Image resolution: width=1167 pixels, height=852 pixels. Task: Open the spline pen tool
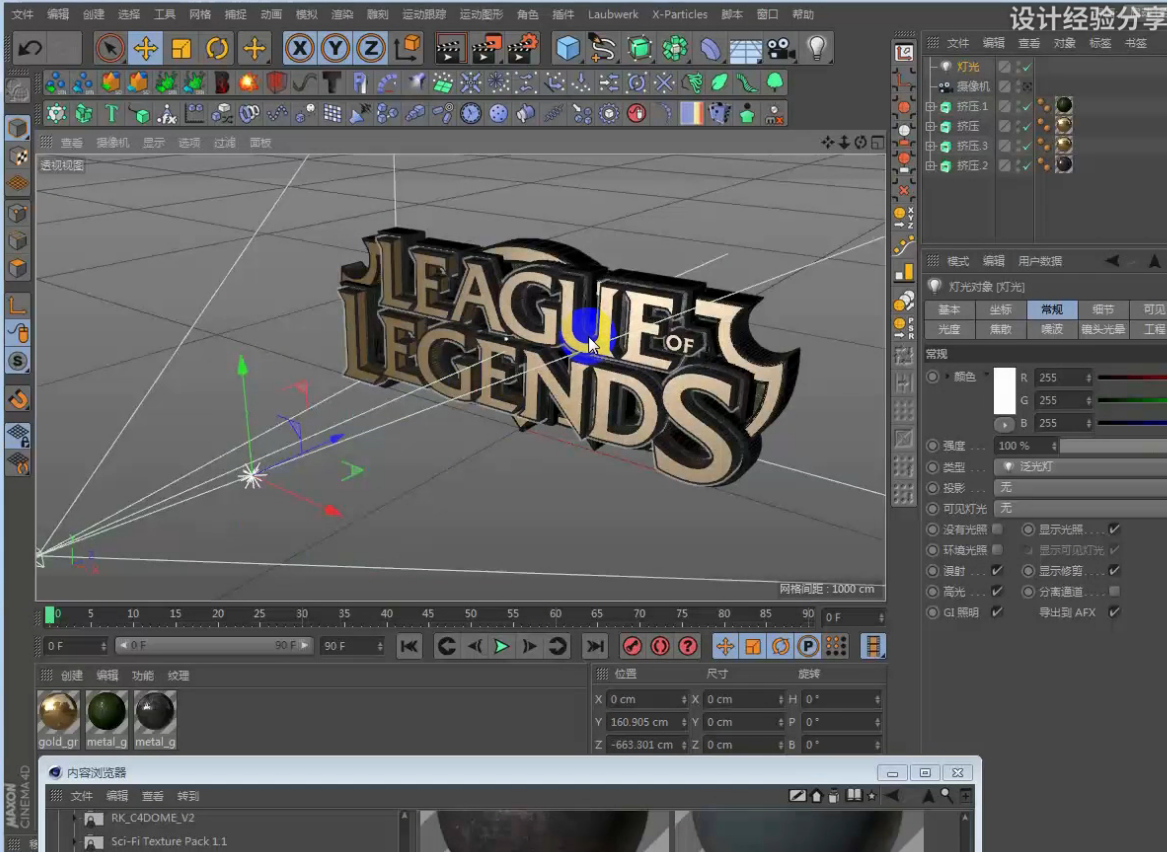pyautogui.click(x=603, y=48)
